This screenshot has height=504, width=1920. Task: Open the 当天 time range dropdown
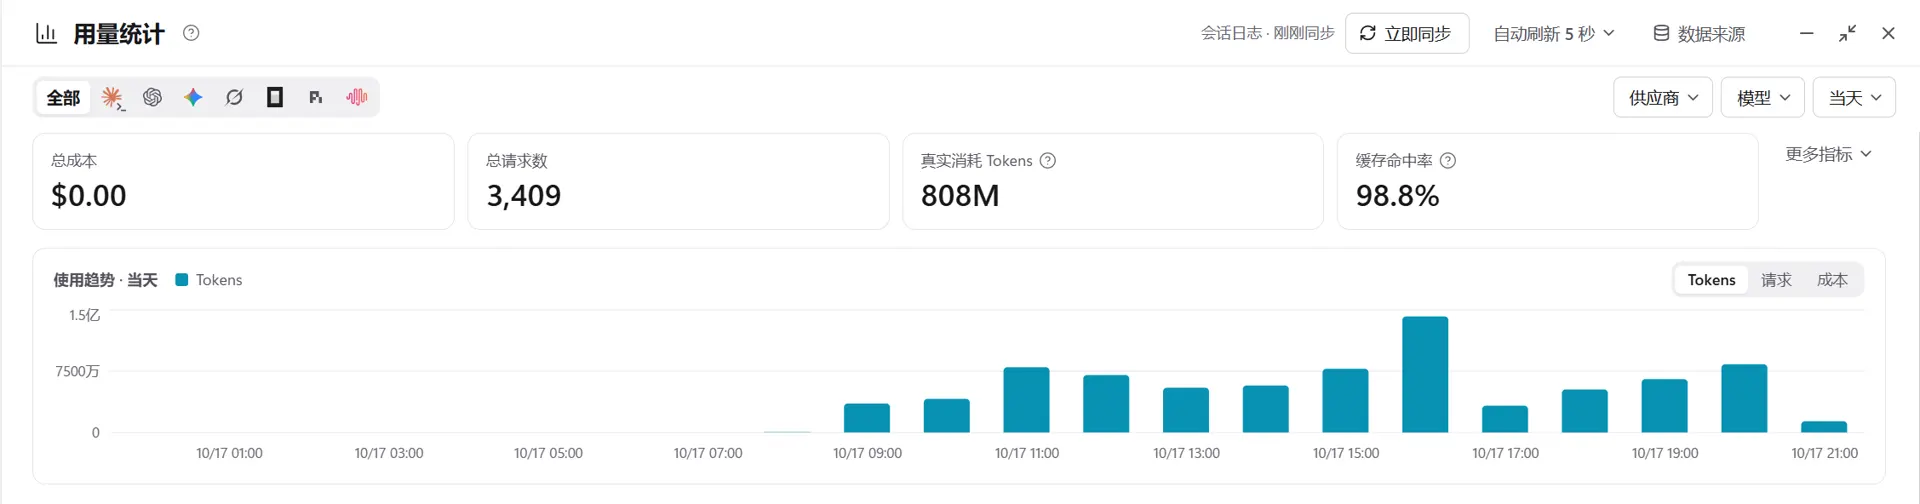[x=1854, y=97]
